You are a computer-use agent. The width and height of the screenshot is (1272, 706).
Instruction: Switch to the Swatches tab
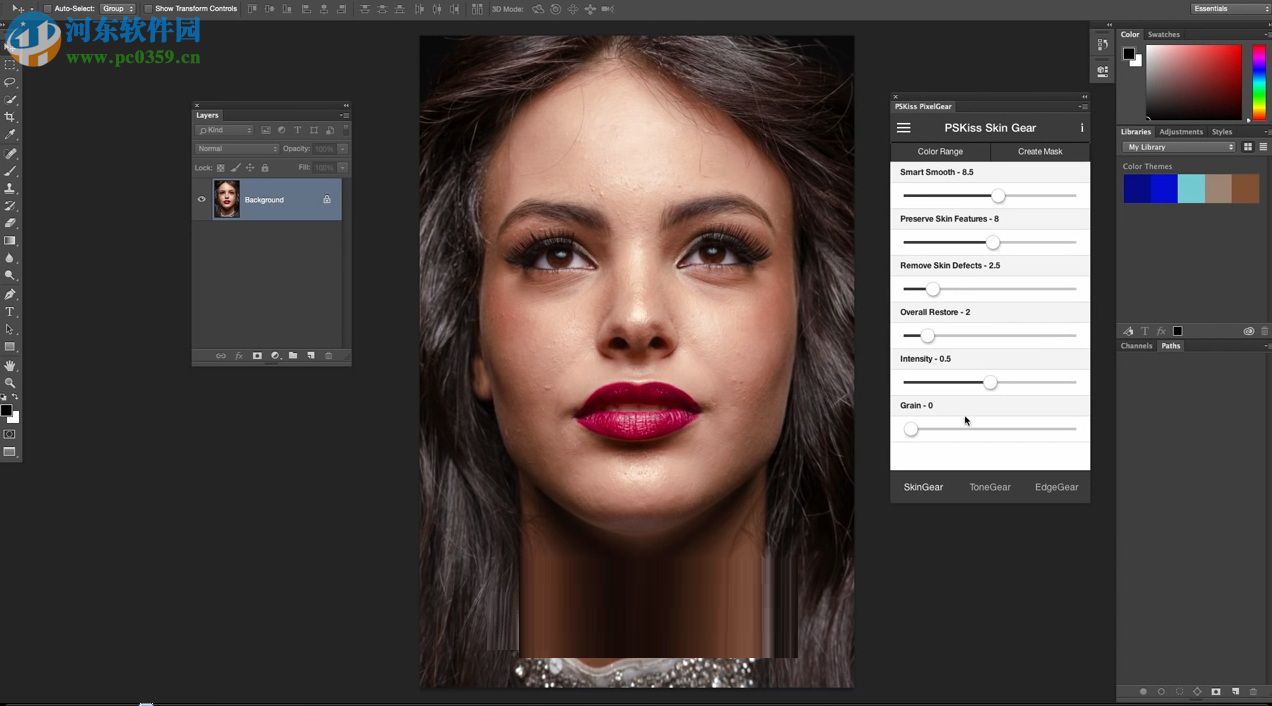pyautogui.click(x=1164, y=34)
